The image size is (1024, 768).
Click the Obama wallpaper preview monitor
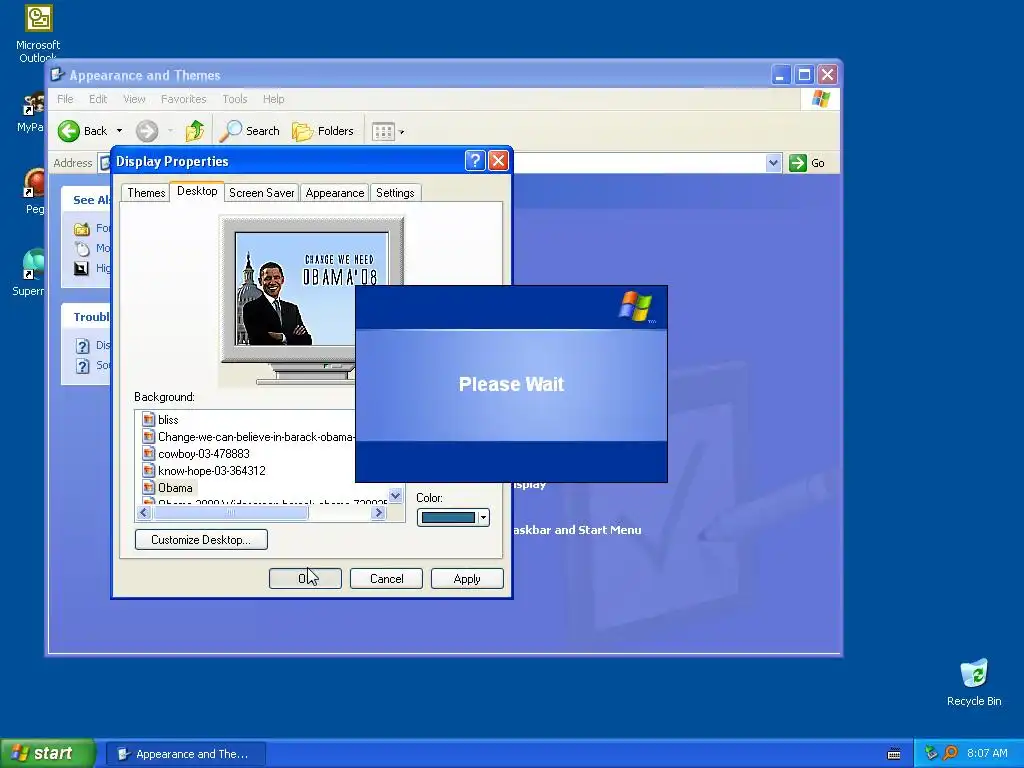[x=295, y=289]
